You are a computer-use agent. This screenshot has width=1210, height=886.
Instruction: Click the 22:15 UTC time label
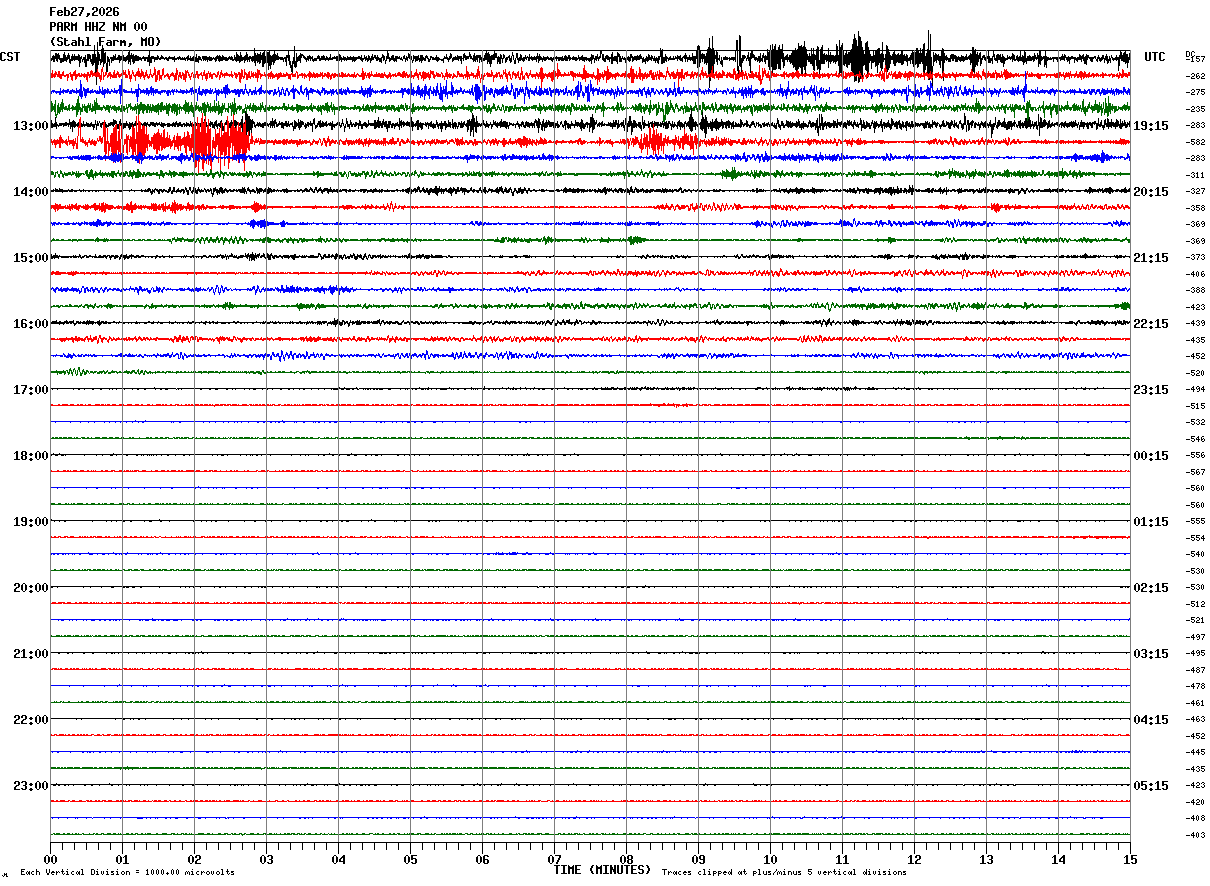pos(1151,324)
